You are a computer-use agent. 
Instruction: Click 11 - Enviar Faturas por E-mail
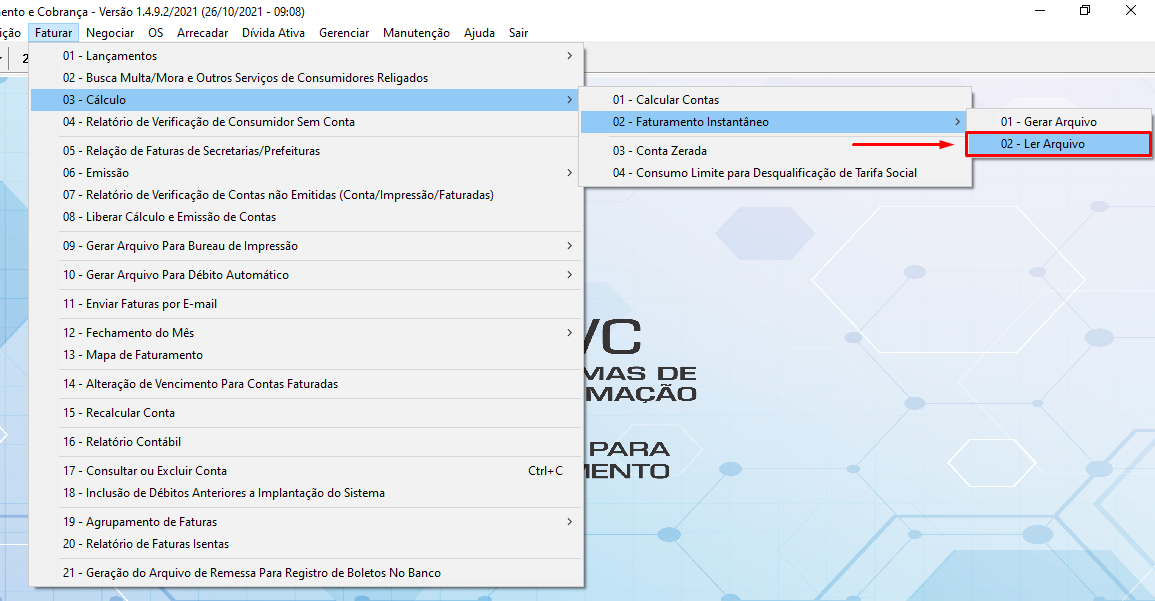[x=140, y=304]
